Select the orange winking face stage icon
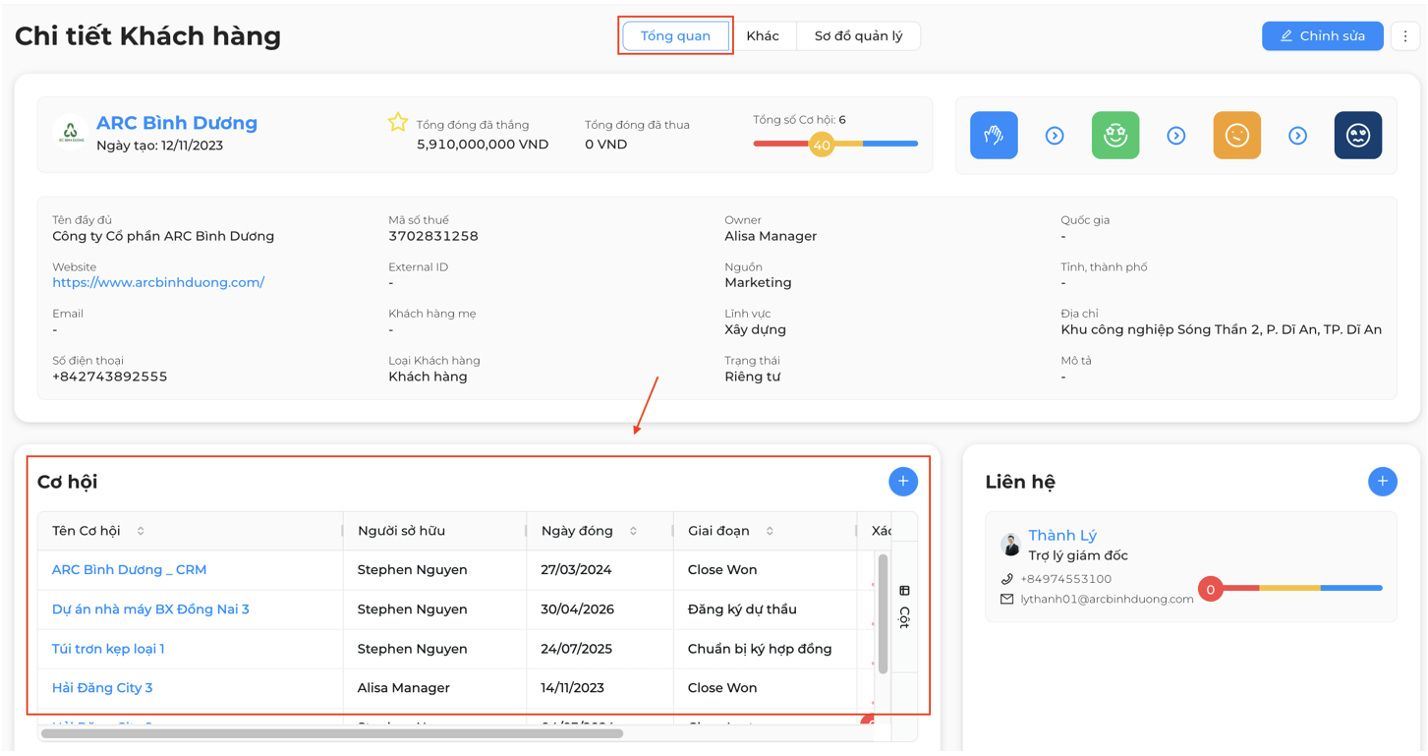 pyautogui.click(x=1237, y=135)
